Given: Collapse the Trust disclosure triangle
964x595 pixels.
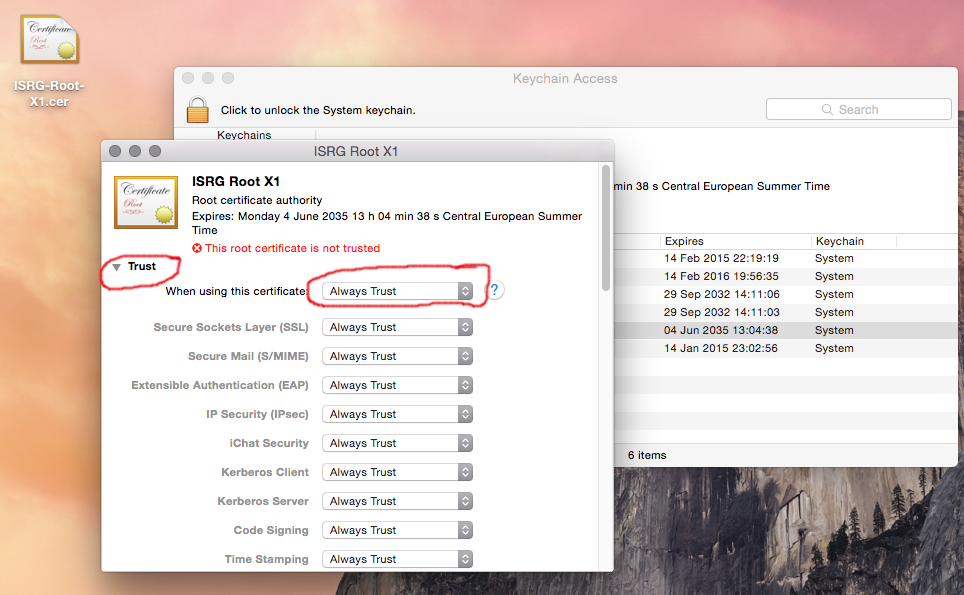Looking at the screenshot, I should click(116, 267).
